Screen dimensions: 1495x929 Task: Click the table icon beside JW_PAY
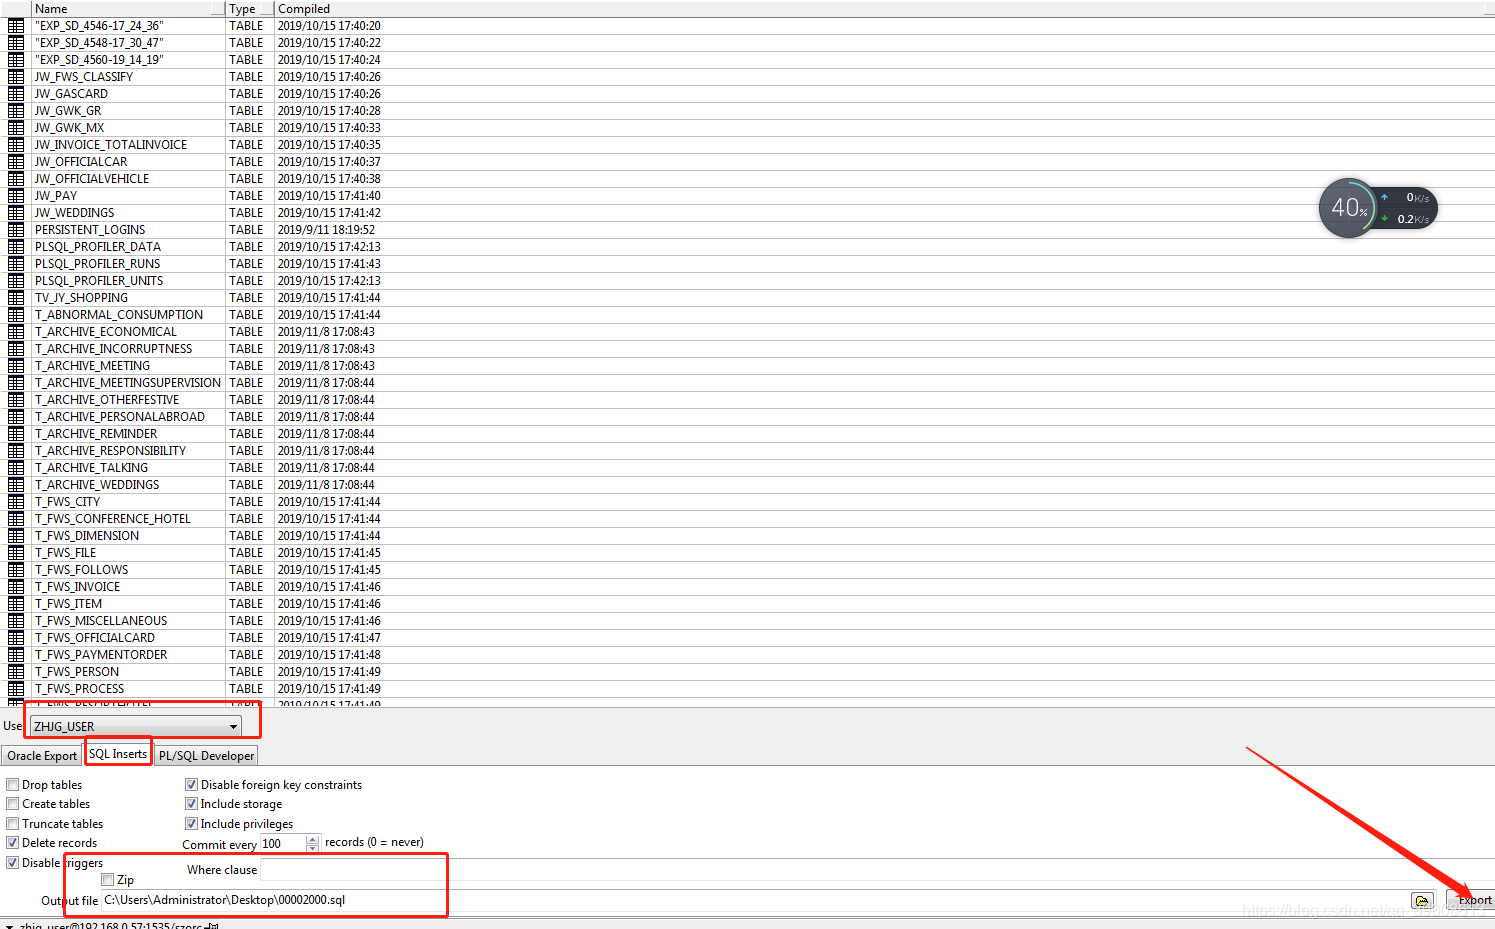pos(15,195)
